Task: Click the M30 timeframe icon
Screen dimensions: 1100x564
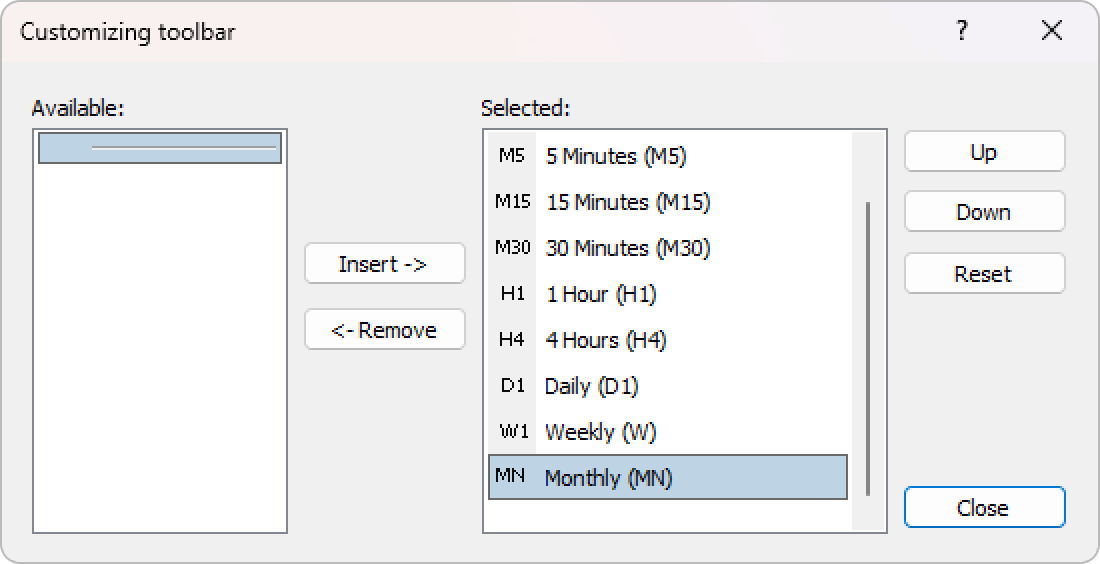Action: point(512,247)
